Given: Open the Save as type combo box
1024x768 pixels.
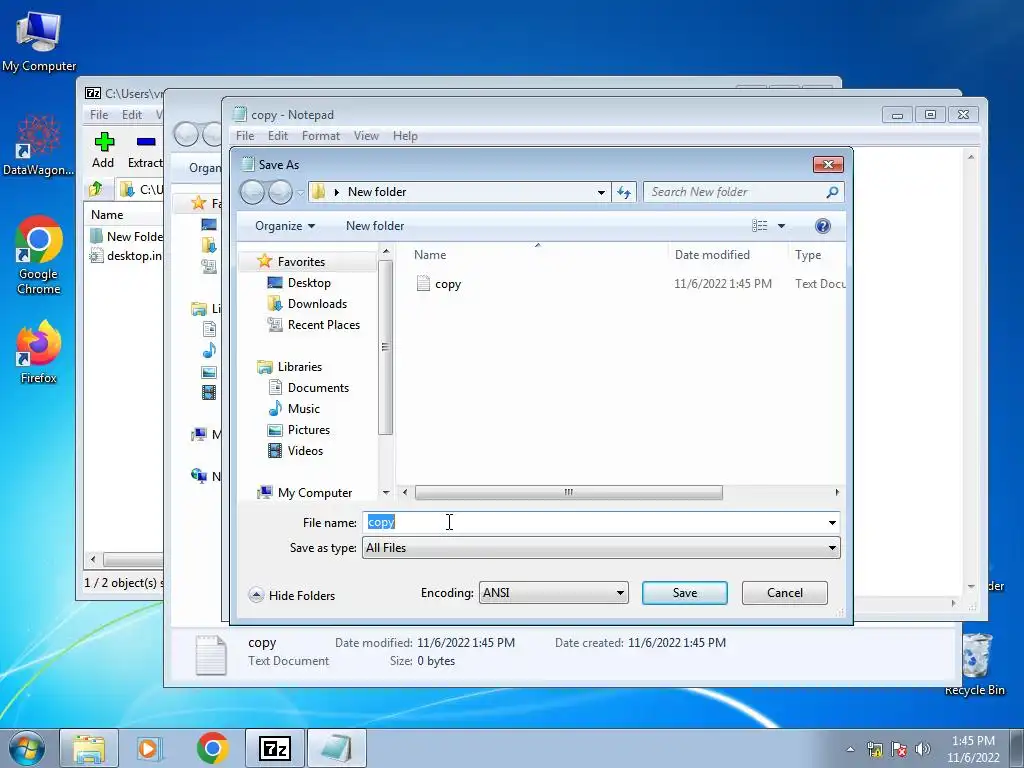Looking at the screenshot, I should 601,548.
